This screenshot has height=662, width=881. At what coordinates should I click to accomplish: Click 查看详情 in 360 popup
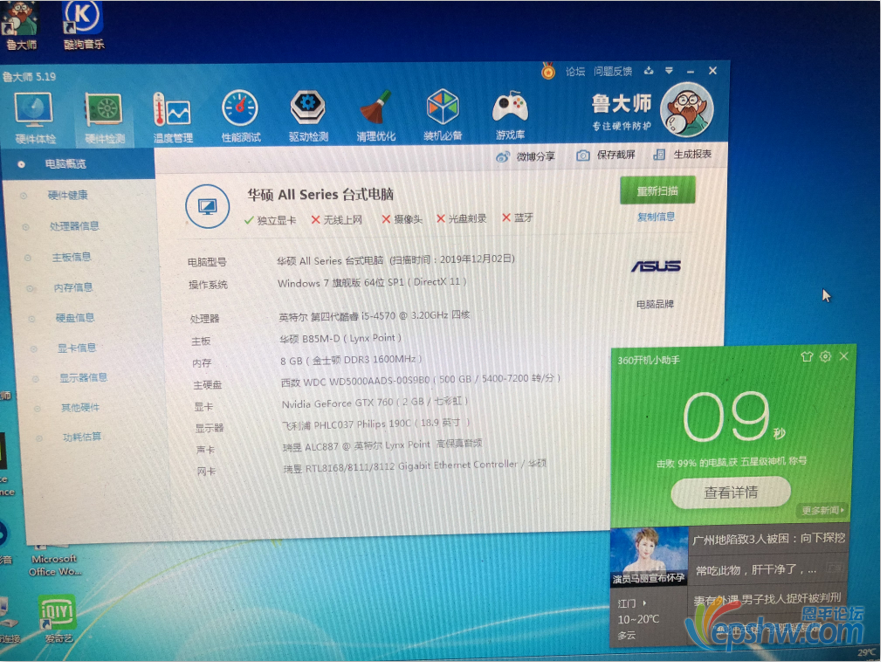tap(730, 492)
